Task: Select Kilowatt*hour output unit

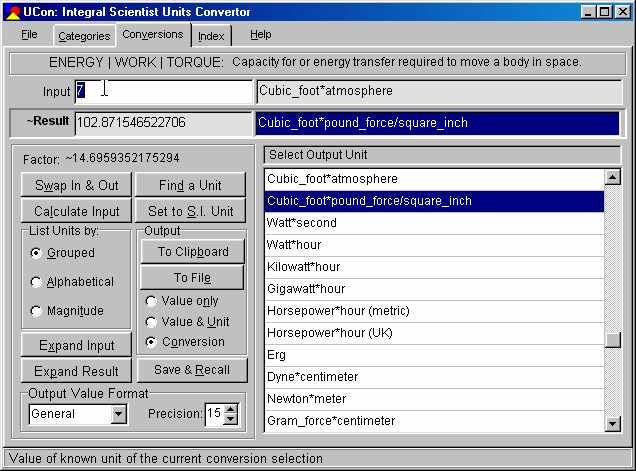Action: [434, 267]
